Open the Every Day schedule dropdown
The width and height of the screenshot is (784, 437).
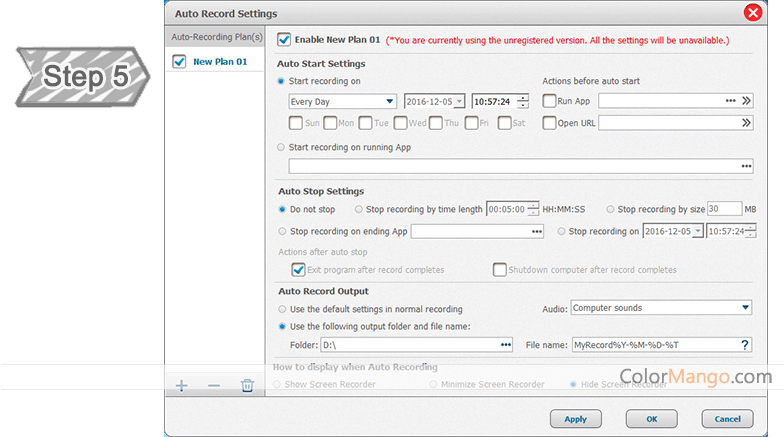[x=341, y=101]
